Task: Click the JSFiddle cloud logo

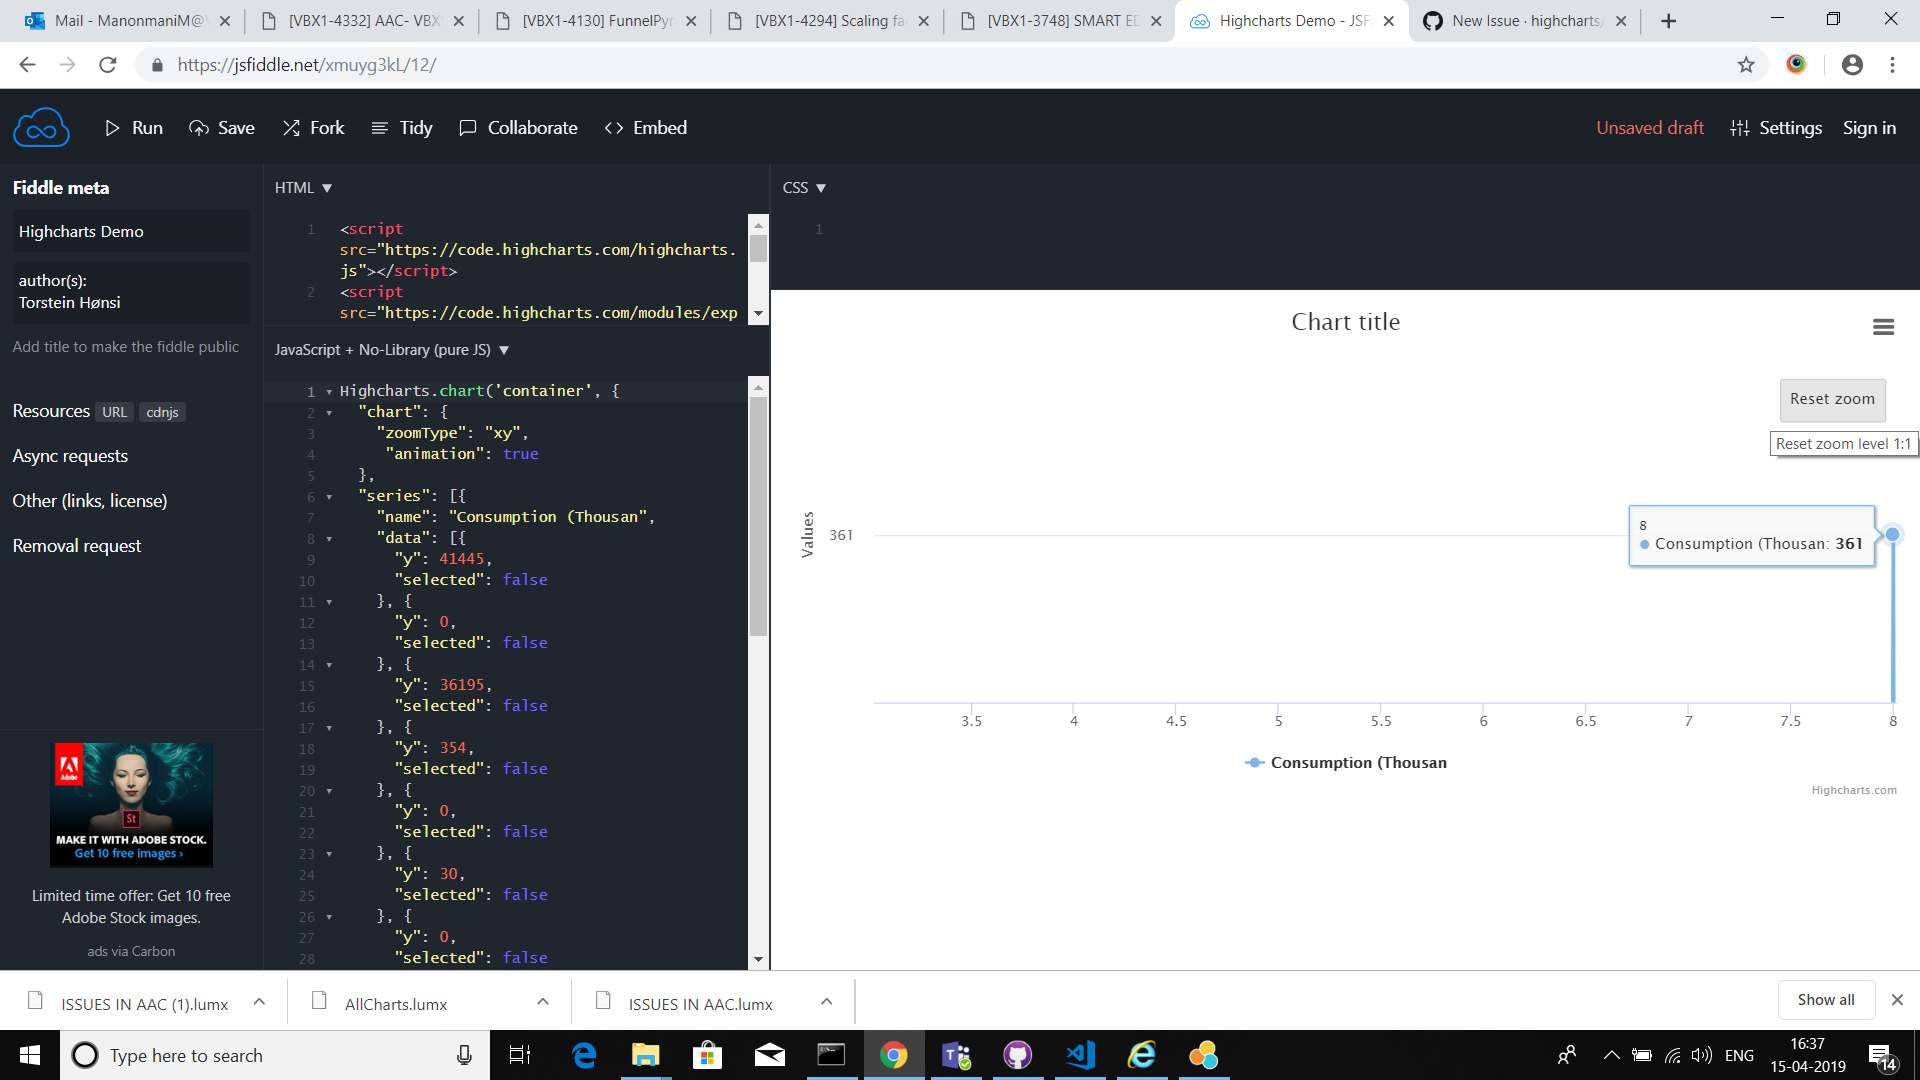Action: click(40, 126)
